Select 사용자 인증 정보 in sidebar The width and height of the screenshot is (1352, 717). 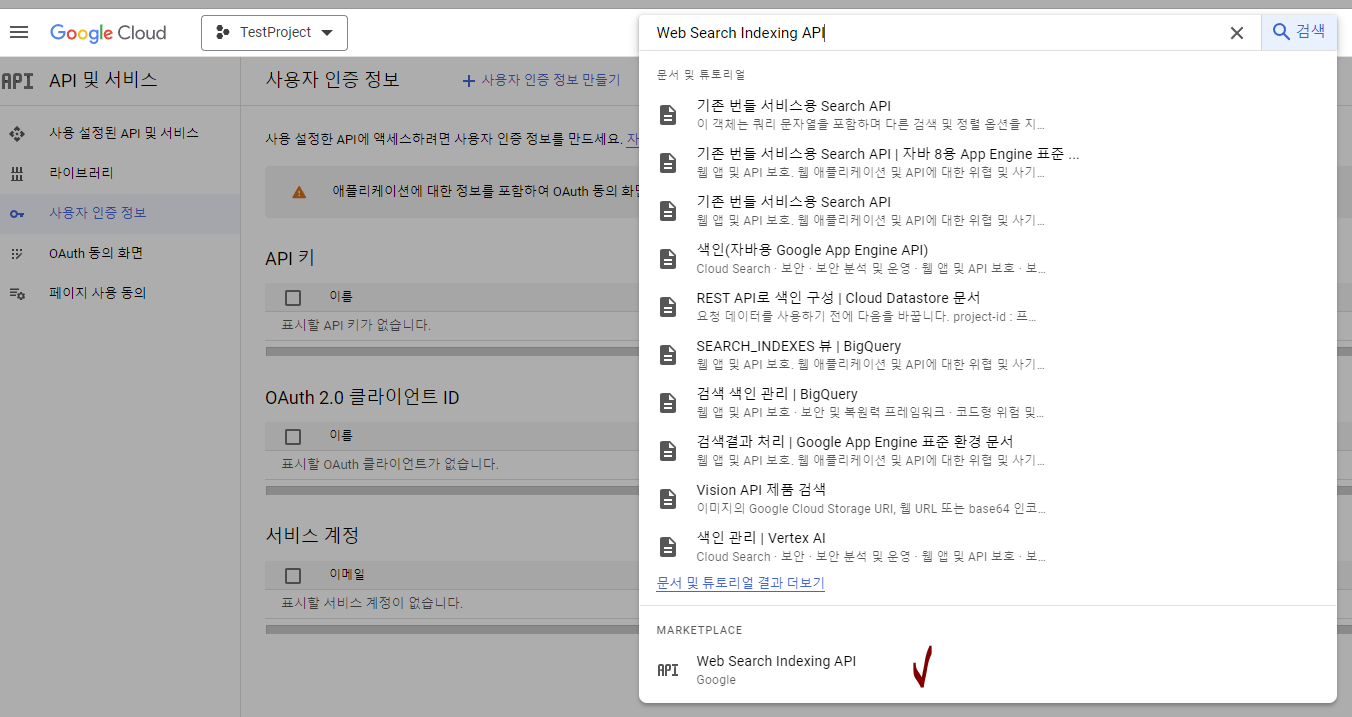click(98, 213)
